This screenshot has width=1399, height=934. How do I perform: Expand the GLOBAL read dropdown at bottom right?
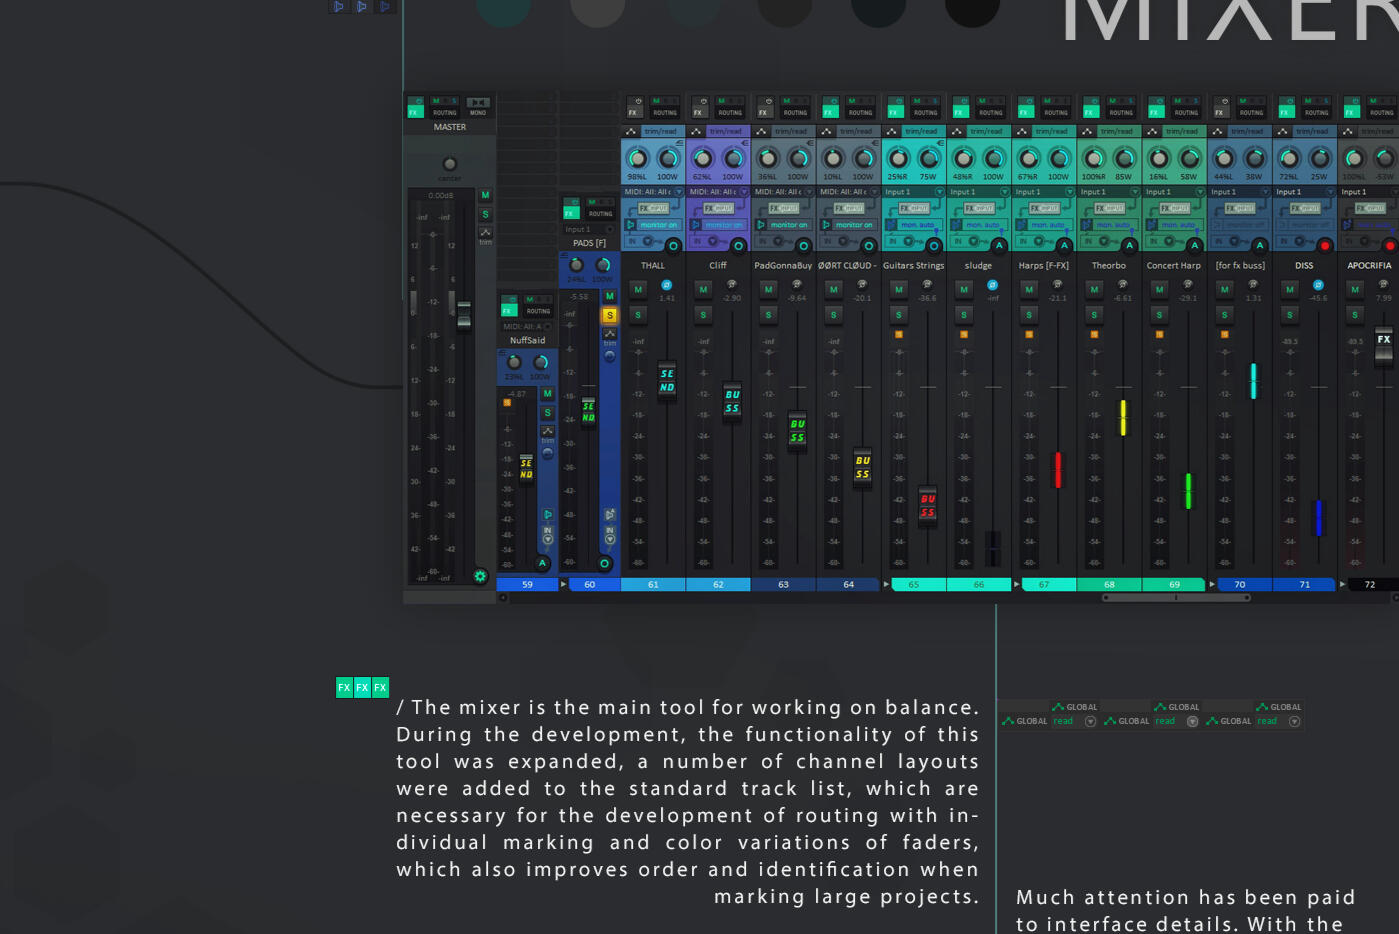click(1294, 721)
